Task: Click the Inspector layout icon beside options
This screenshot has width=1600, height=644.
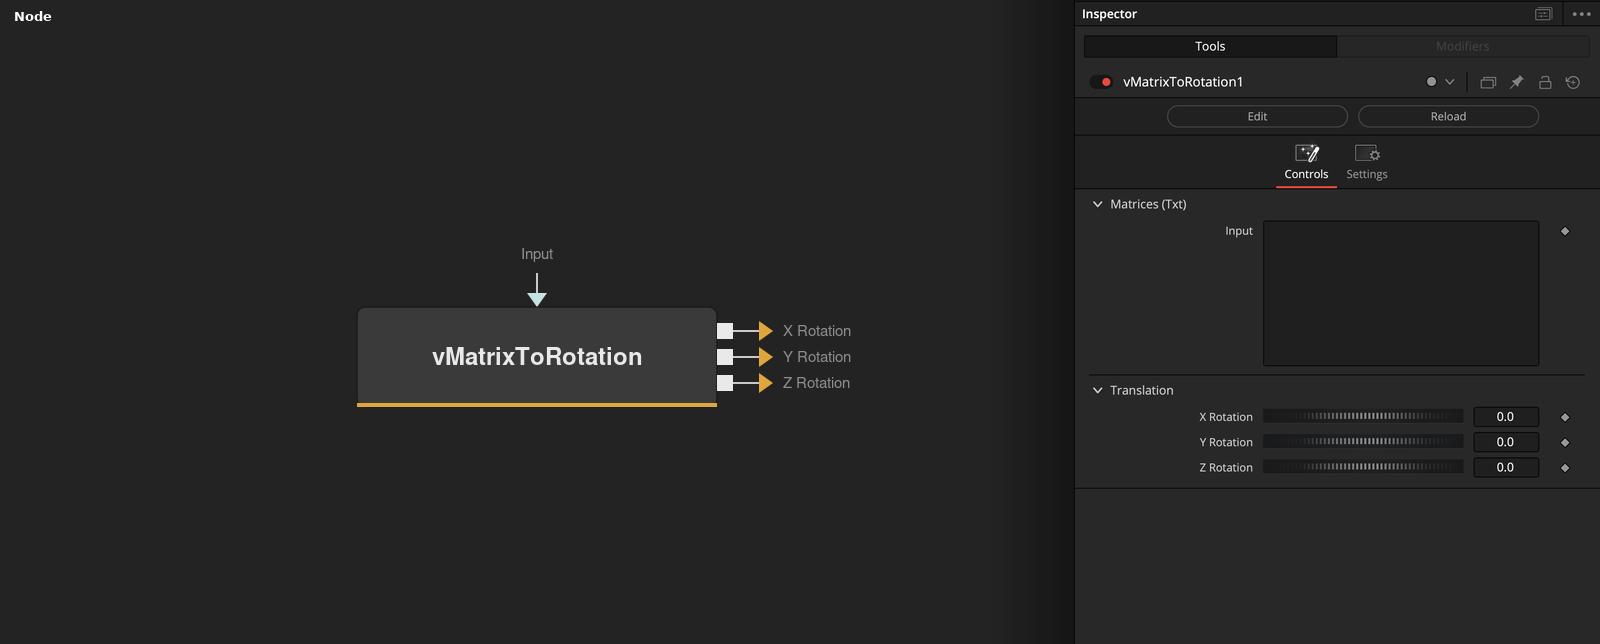Action: tap(1544, 14)
